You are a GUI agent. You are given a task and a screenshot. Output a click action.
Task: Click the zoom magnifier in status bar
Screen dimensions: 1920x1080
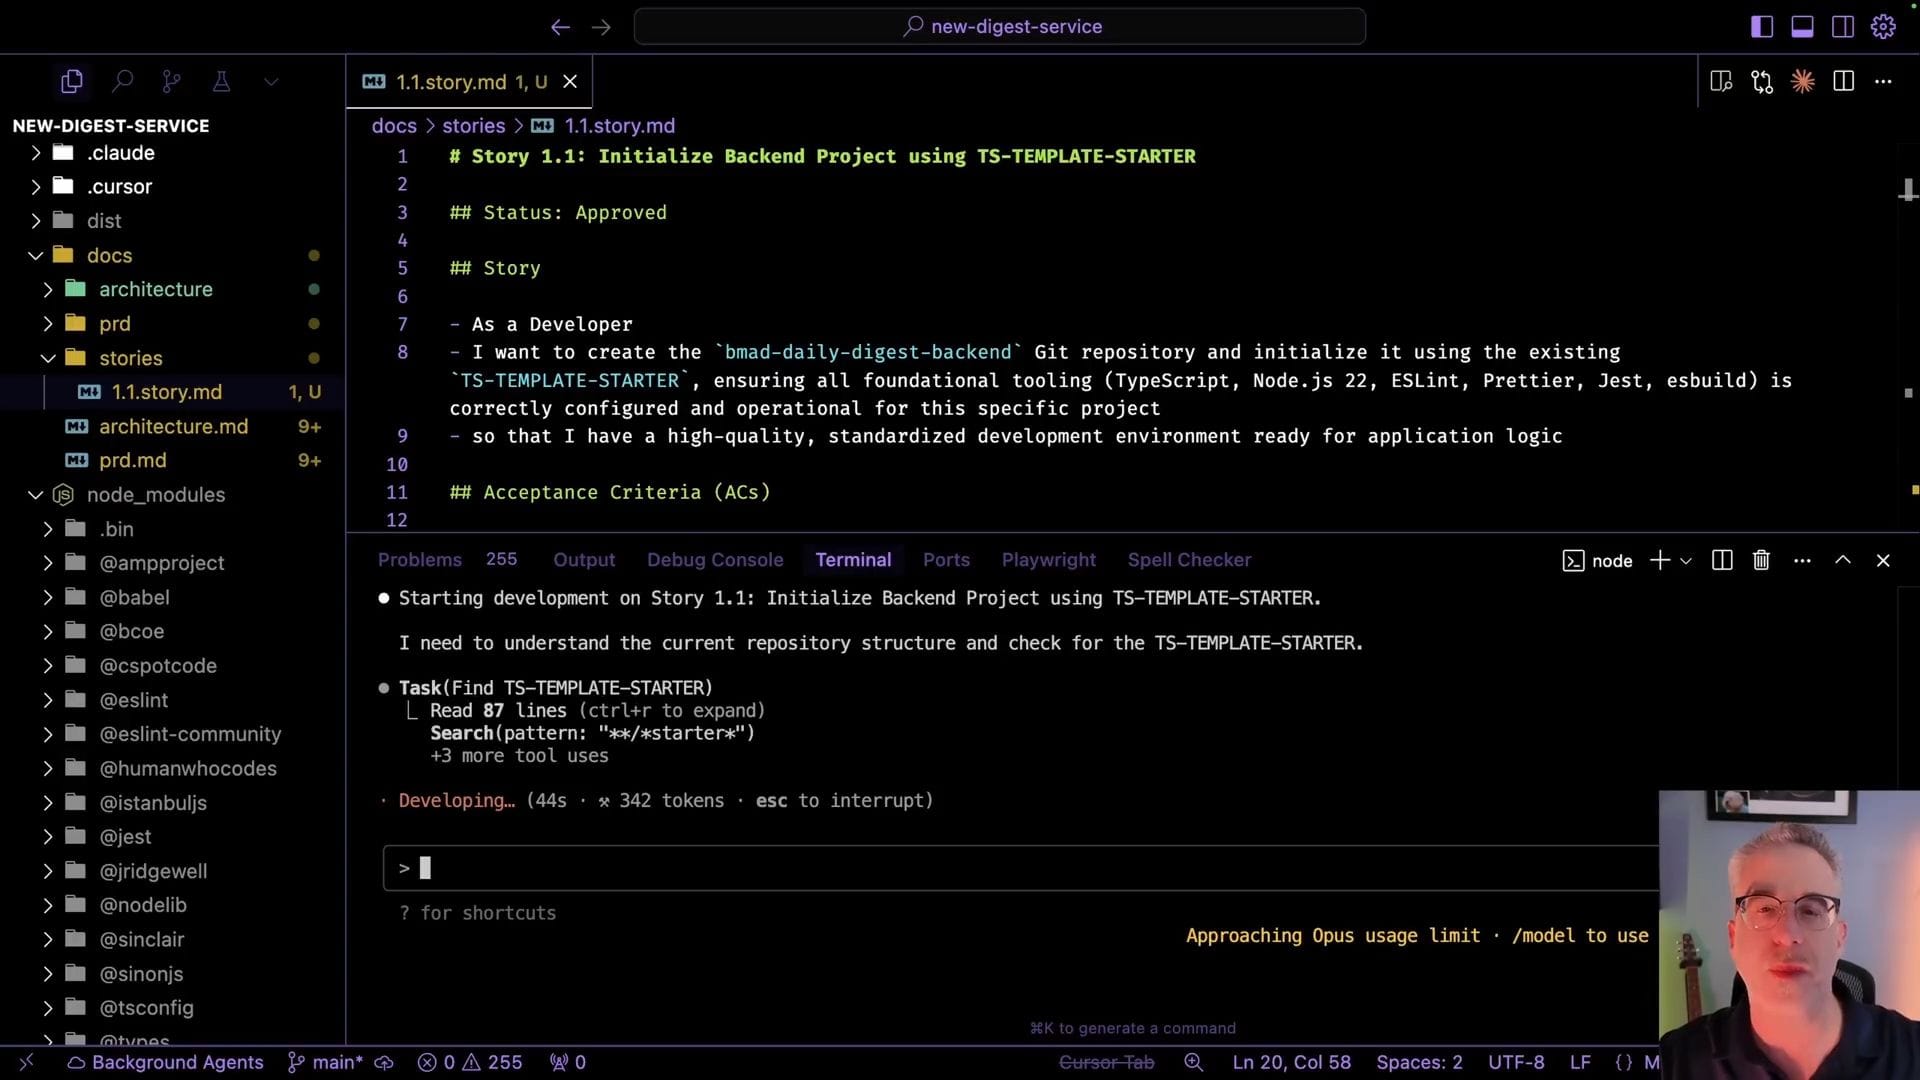1193,1062
